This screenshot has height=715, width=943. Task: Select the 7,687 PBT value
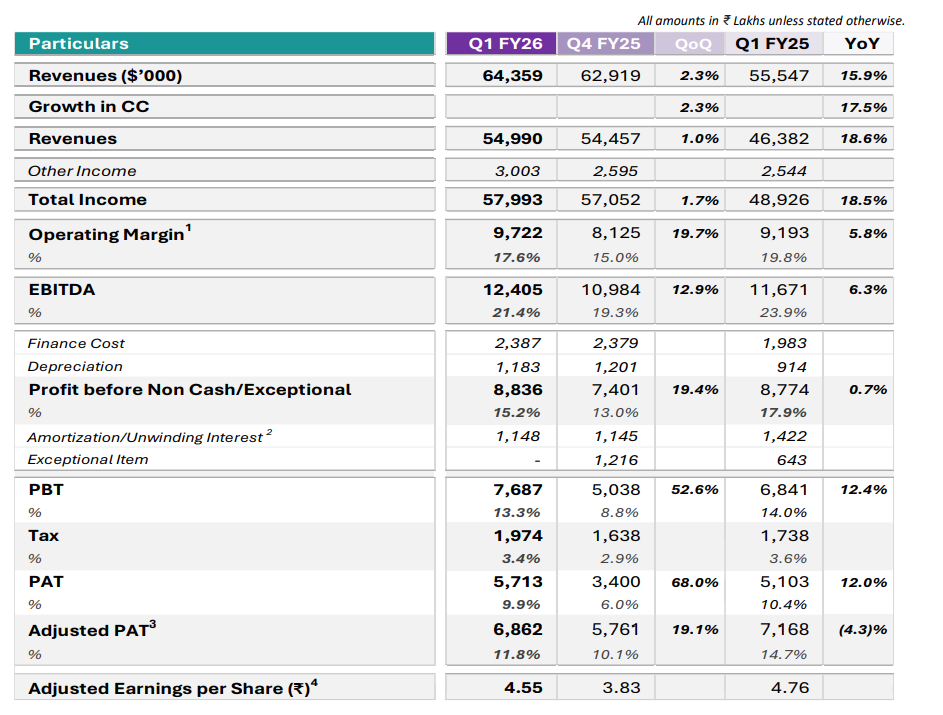click(518, 489)
